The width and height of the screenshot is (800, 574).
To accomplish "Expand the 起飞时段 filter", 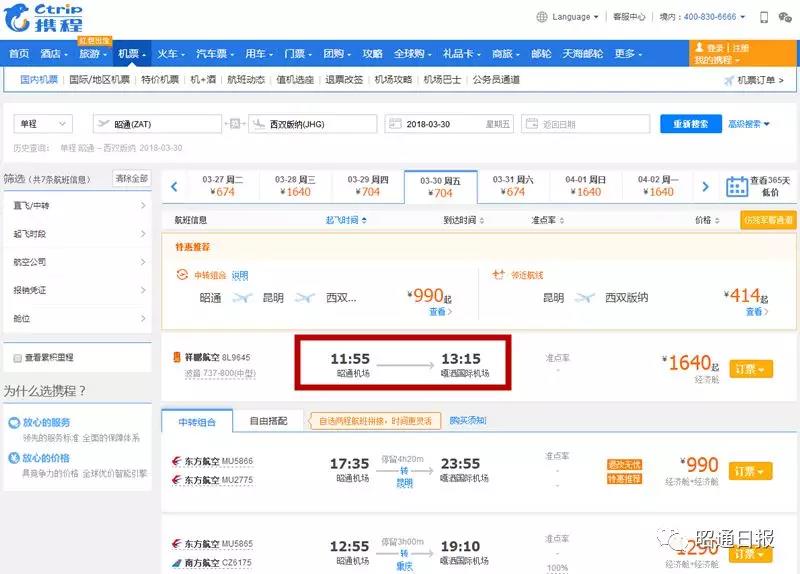I will 78,234.
